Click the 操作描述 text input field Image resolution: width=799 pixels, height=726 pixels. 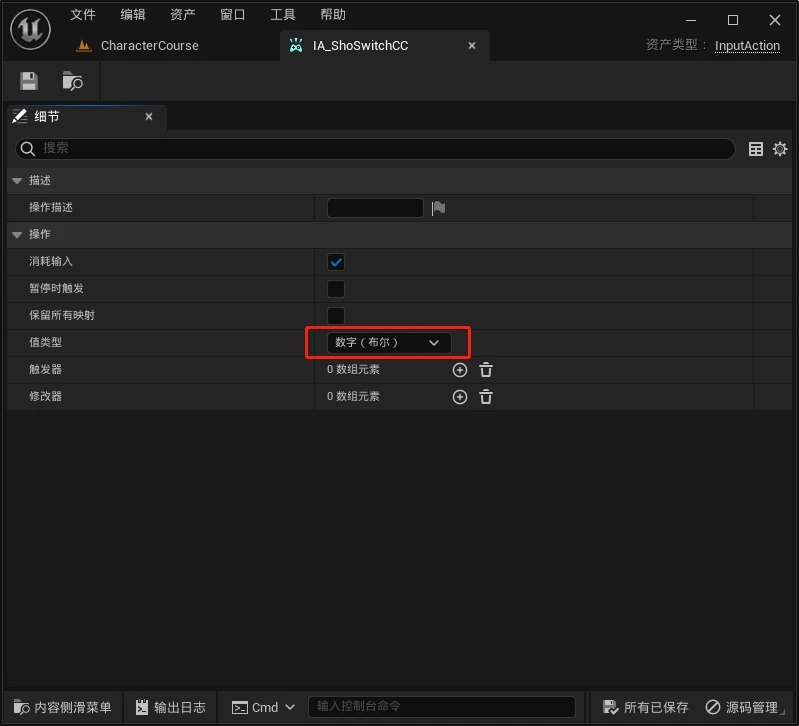pyautogui.click(x=375, y=208)
